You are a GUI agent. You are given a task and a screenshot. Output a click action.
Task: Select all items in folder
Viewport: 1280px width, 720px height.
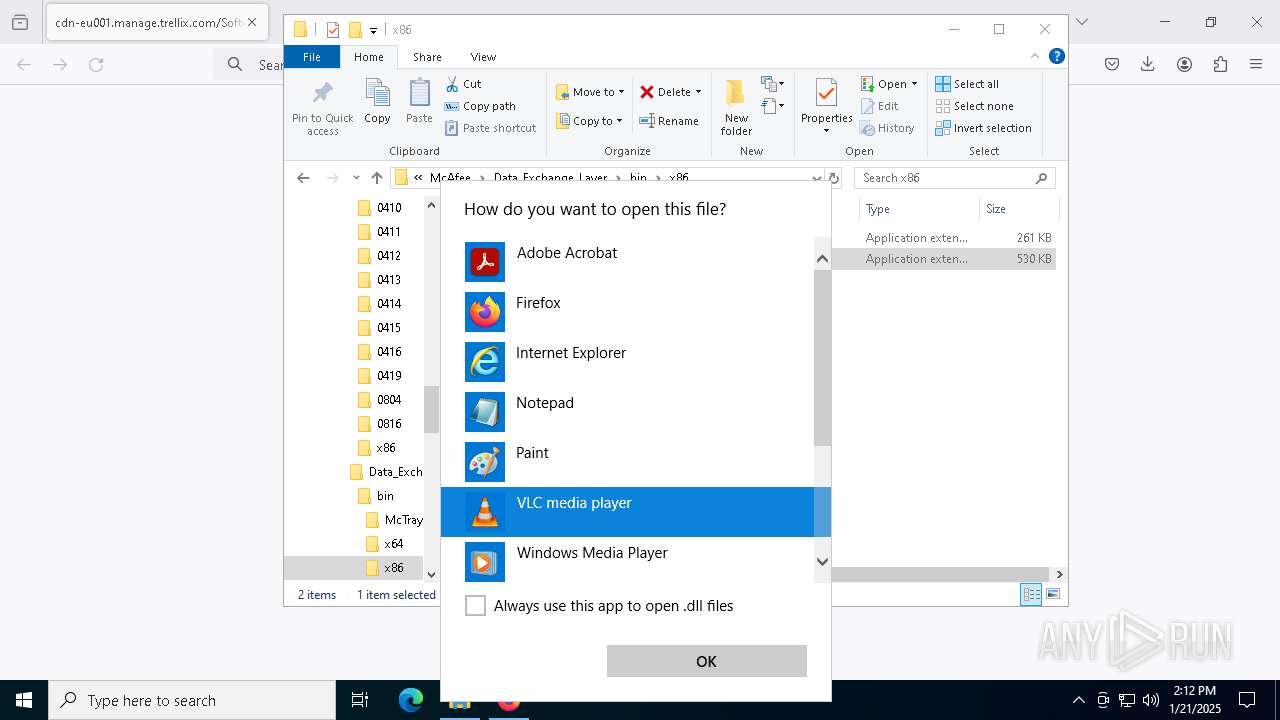967,84
